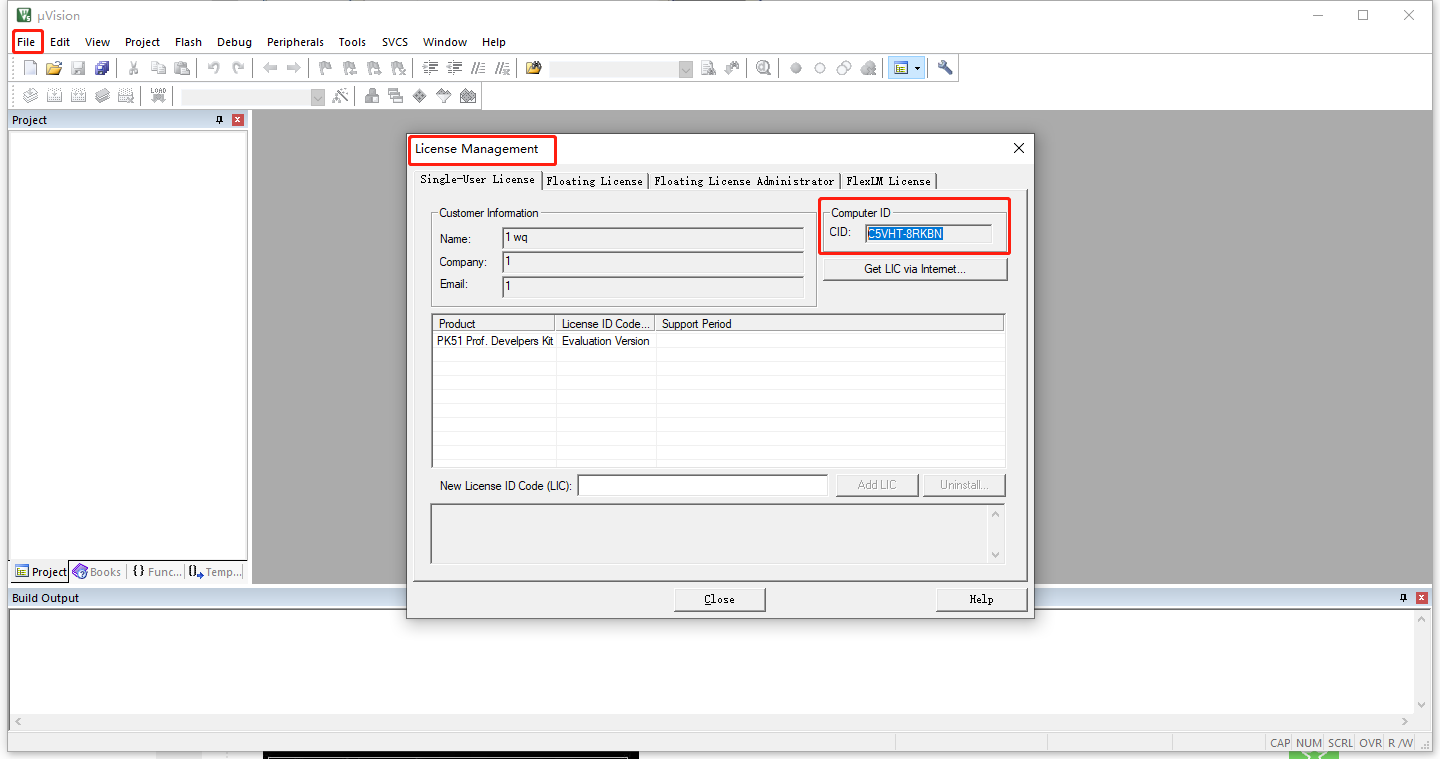Switch to the Functions panel tab
This screenshot has width=1440, height=759.
pyautogui.click(x=157, y=572)
